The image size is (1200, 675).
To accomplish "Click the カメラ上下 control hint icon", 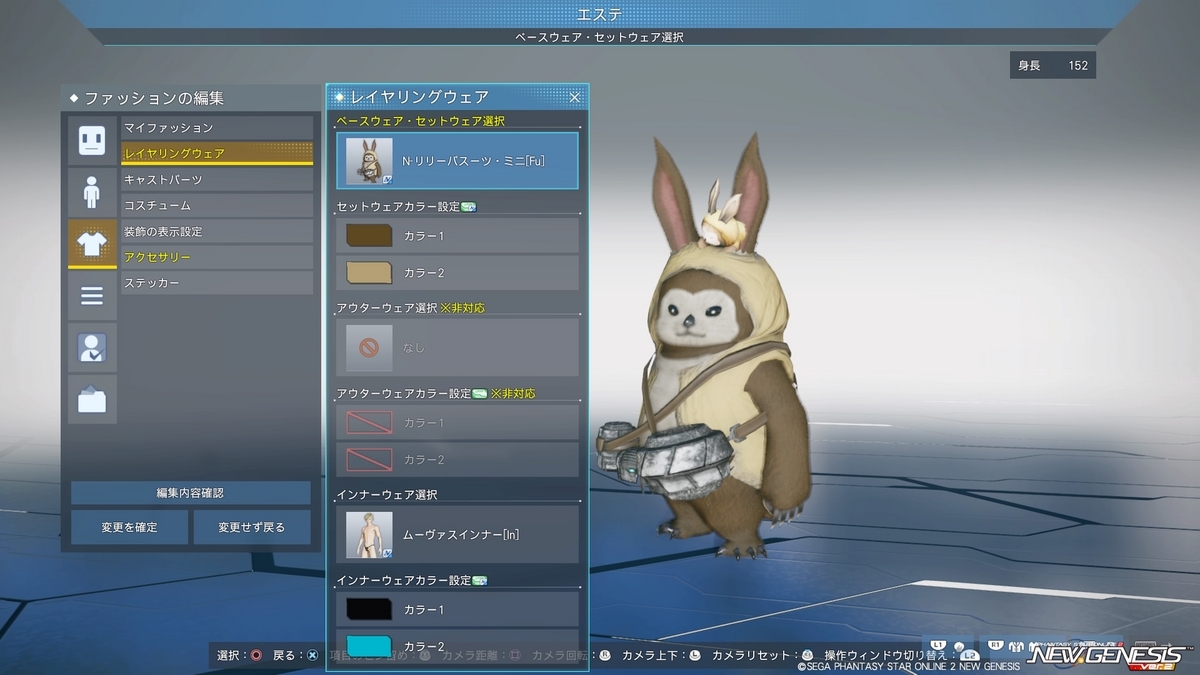I will click(x=695, y=656).
